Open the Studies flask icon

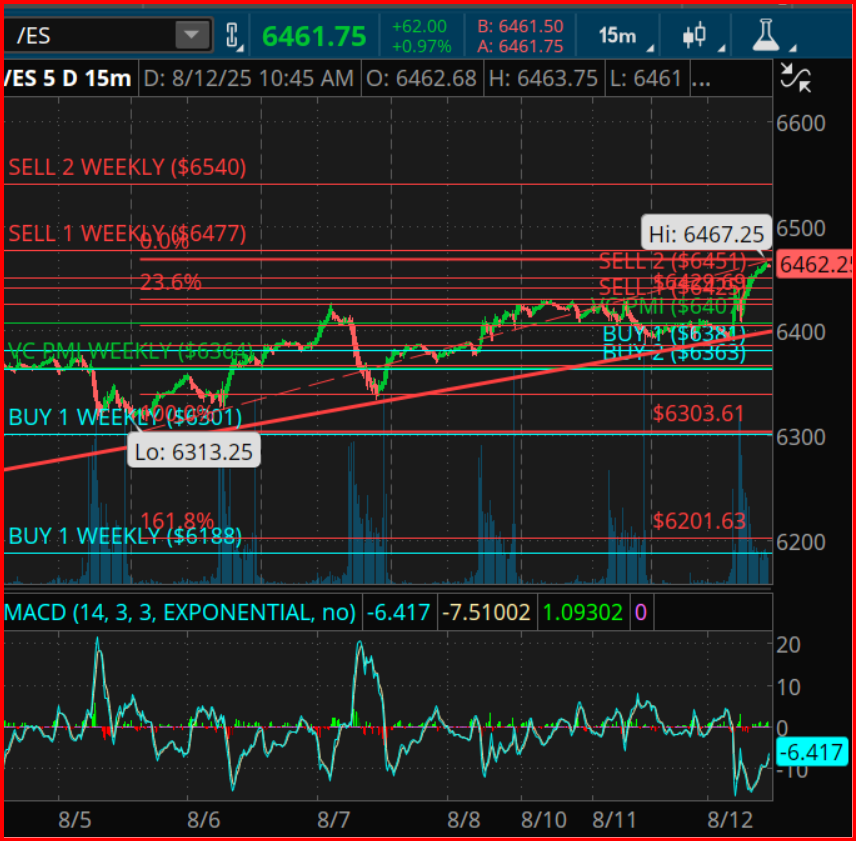pyautogui.click(x=765, y=35)
